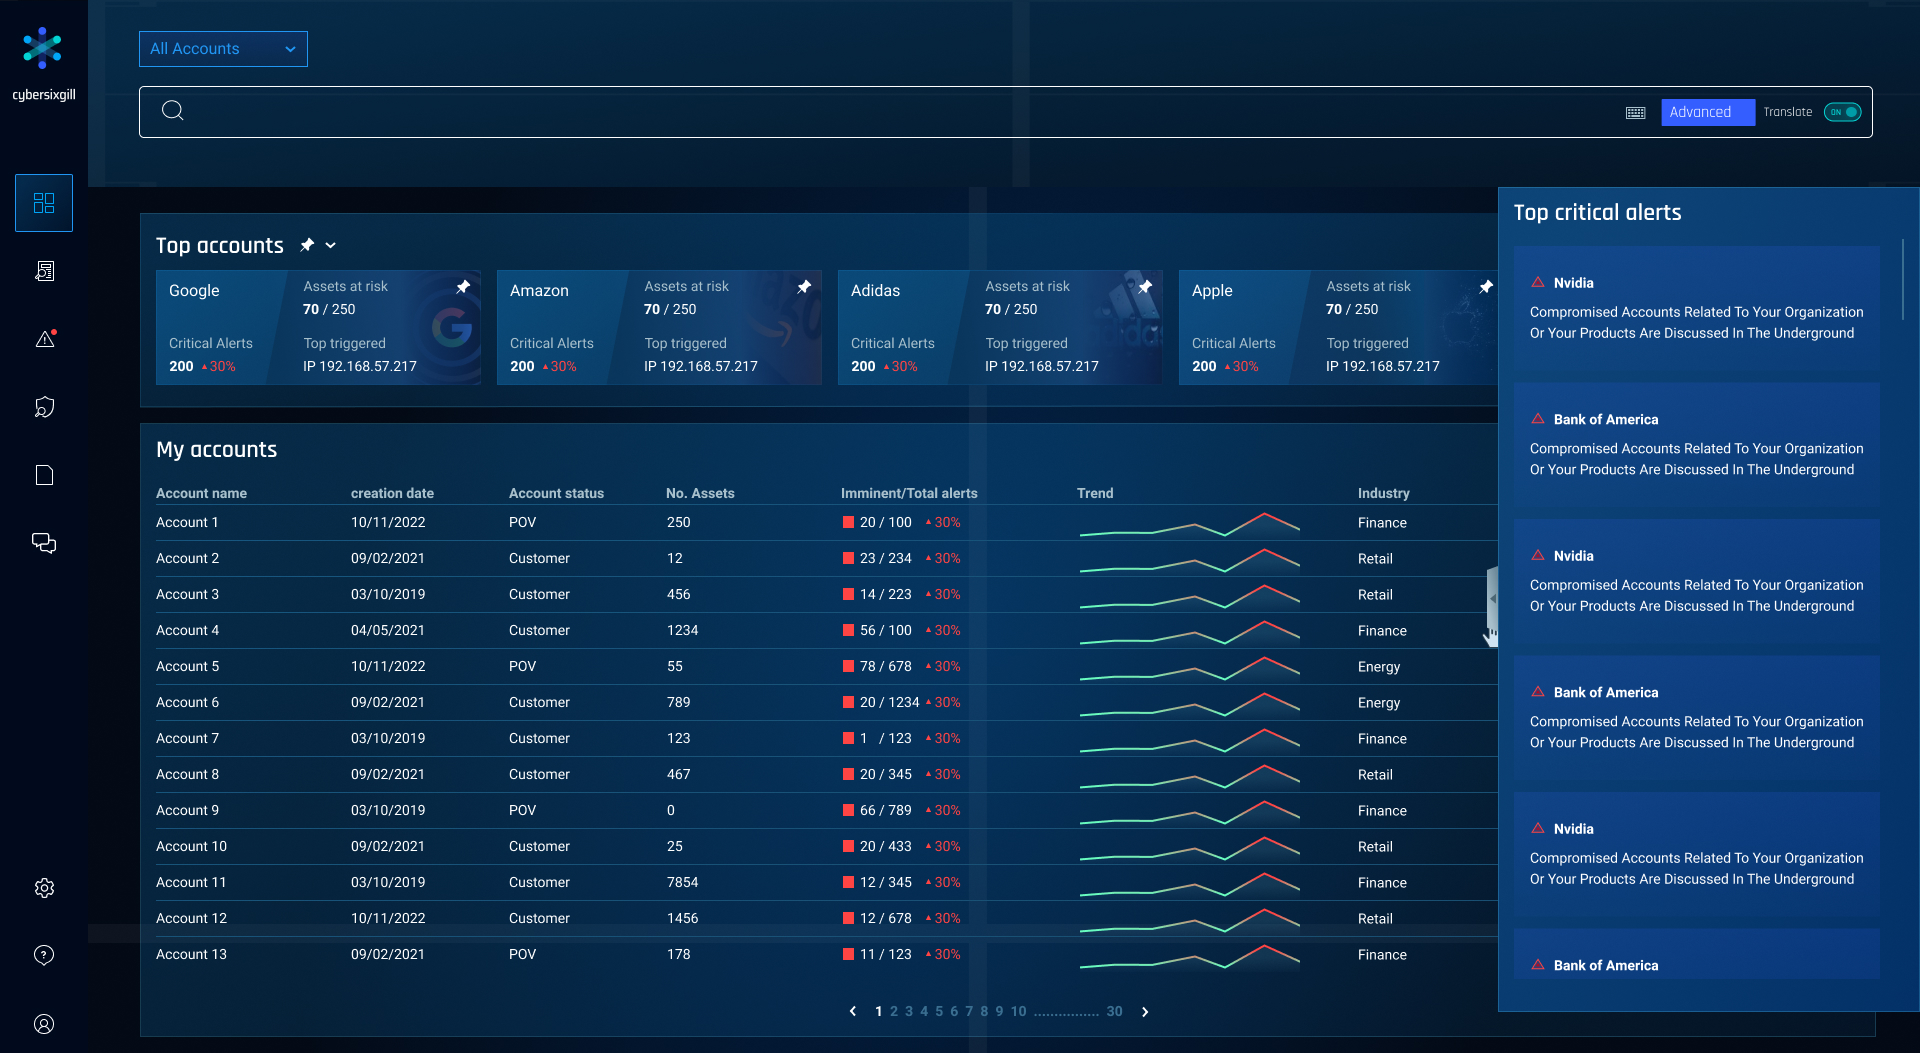Screen dimensions: 1920x1053
Task: Toggle the Translate switch off
Action: point(1842,112)
